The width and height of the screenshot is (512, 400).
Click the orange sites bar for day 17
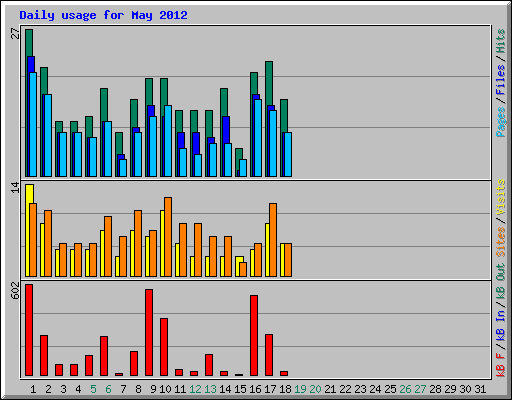(273, 240)
